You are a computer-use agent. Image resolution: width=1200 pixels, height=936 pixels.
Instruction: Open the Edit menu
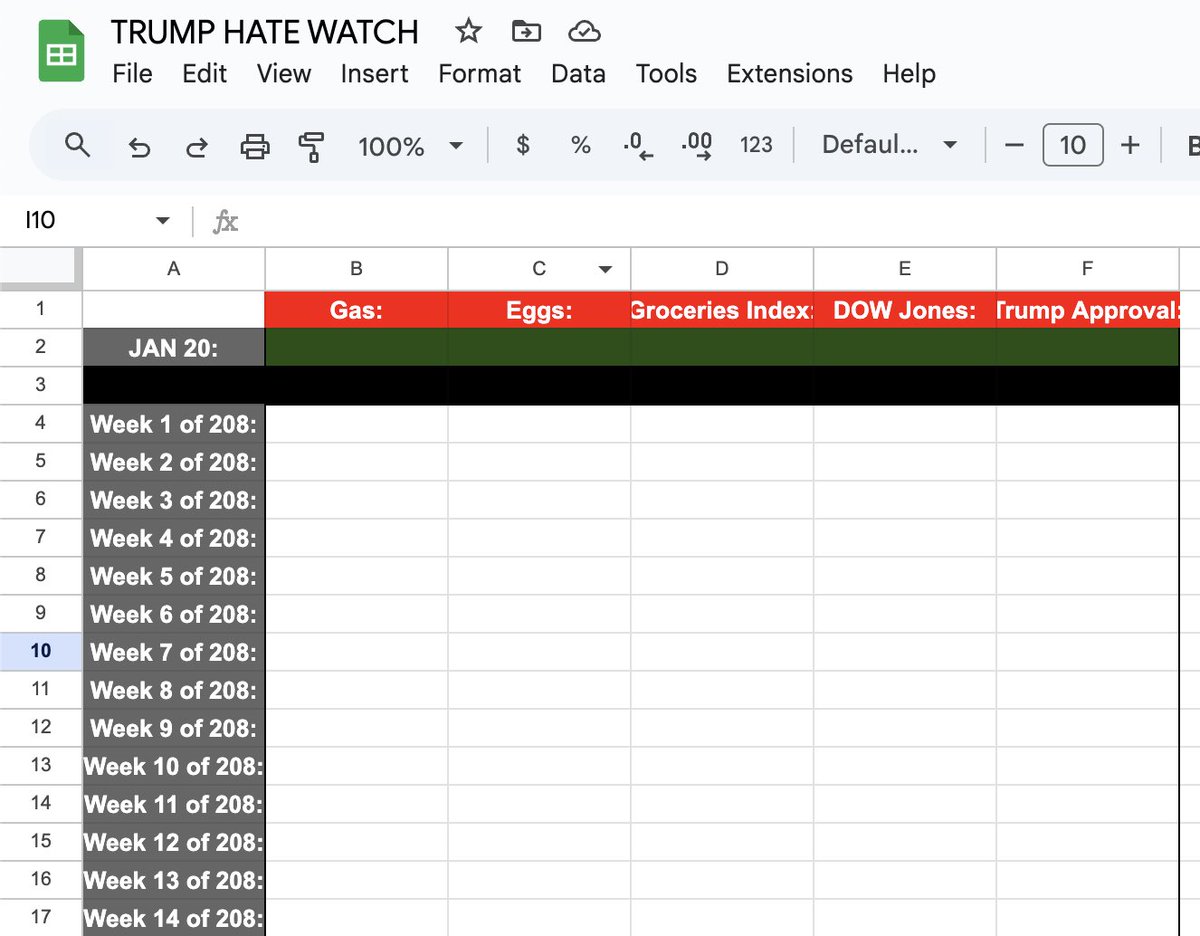(204, 74)
